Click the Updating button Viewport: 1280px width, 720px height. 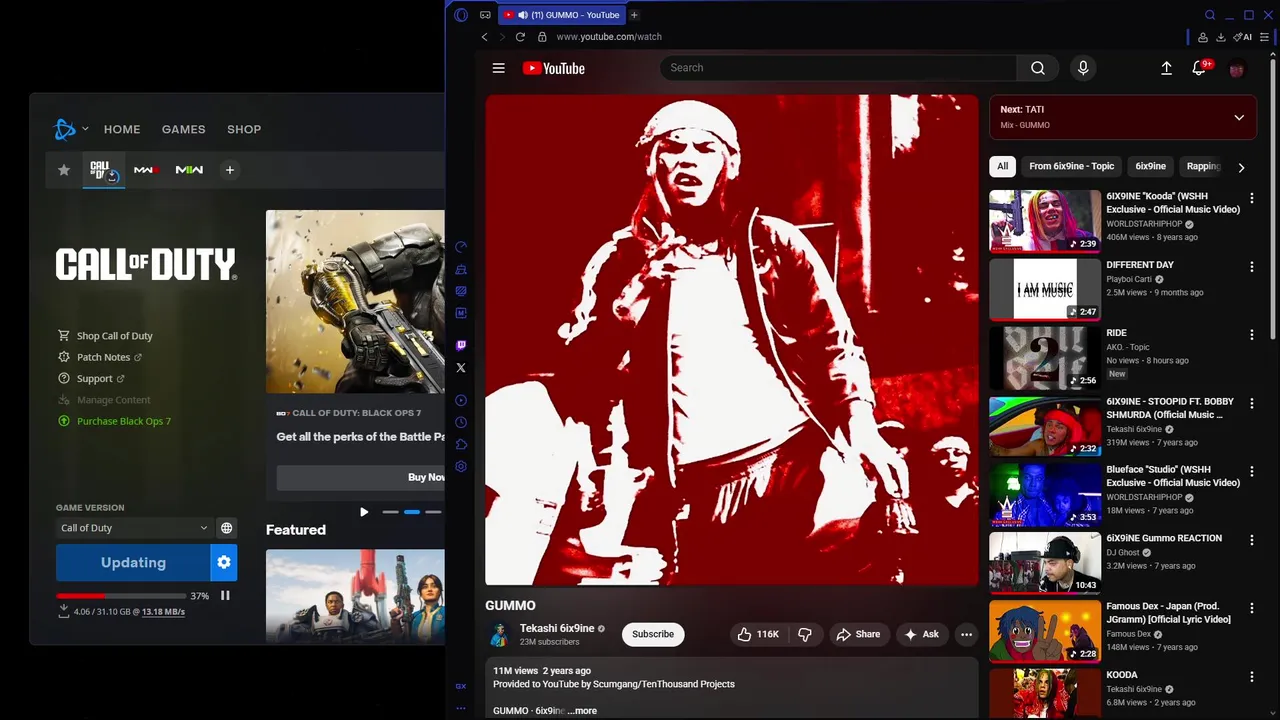coord(133,563)
